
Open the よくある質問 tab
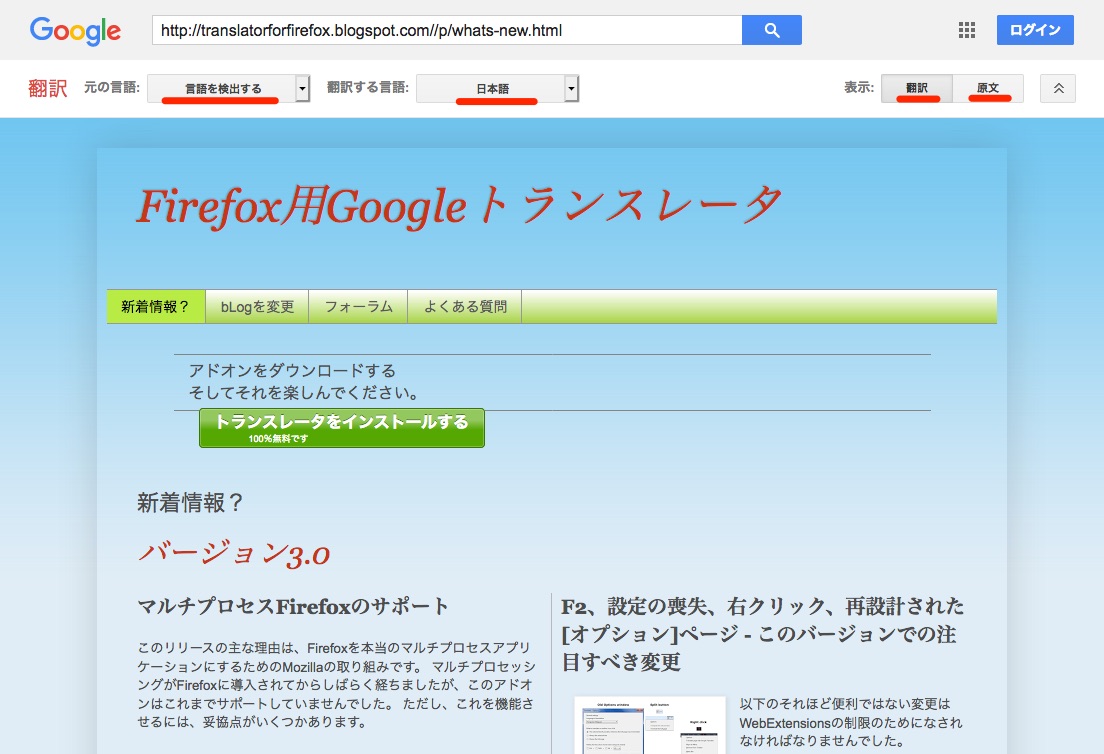pyautogui.click(x=465, y=307)
